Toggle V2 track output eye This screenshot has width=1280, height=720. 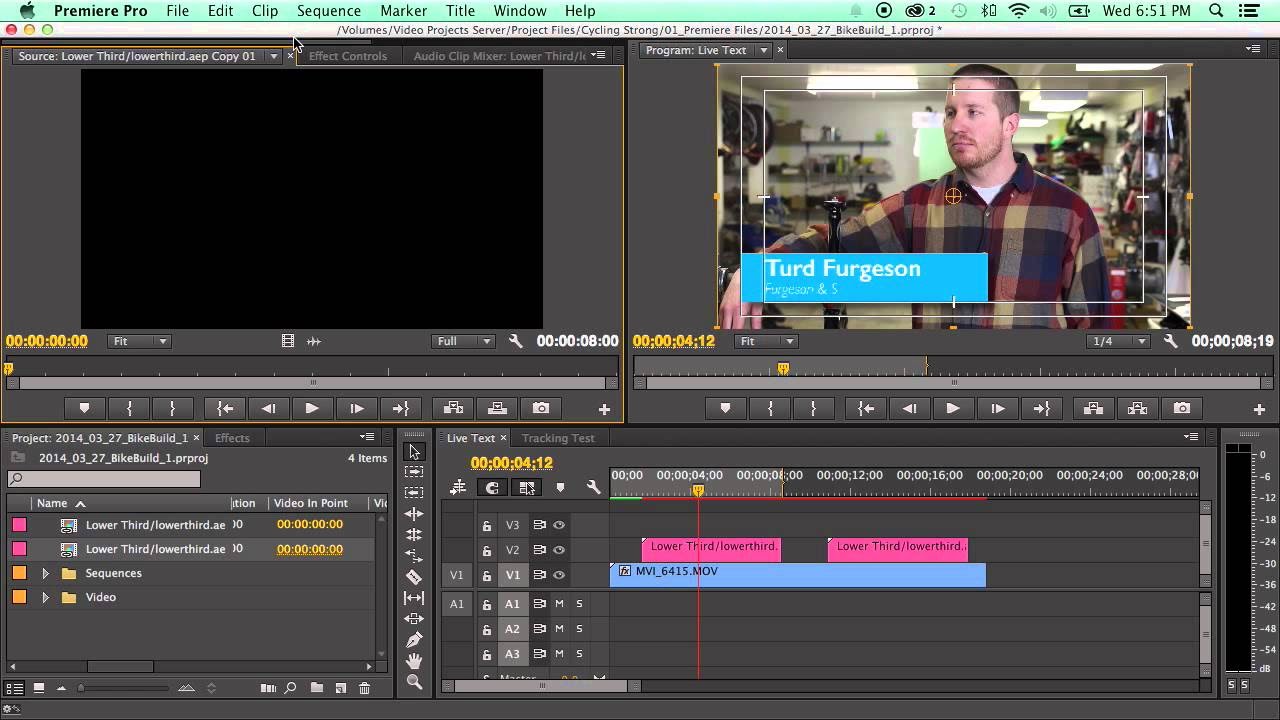559,550
